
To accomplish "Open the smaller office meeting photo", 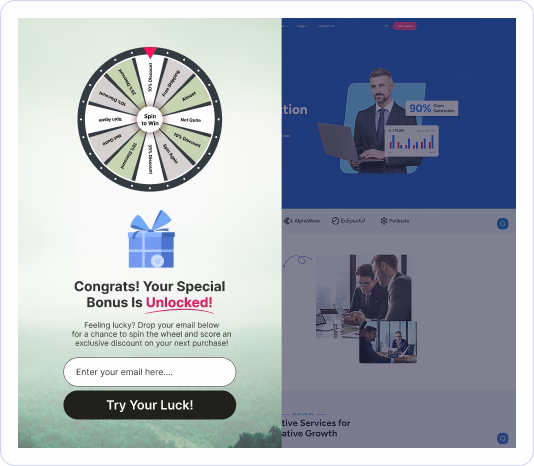I will [x=388, y=342].
